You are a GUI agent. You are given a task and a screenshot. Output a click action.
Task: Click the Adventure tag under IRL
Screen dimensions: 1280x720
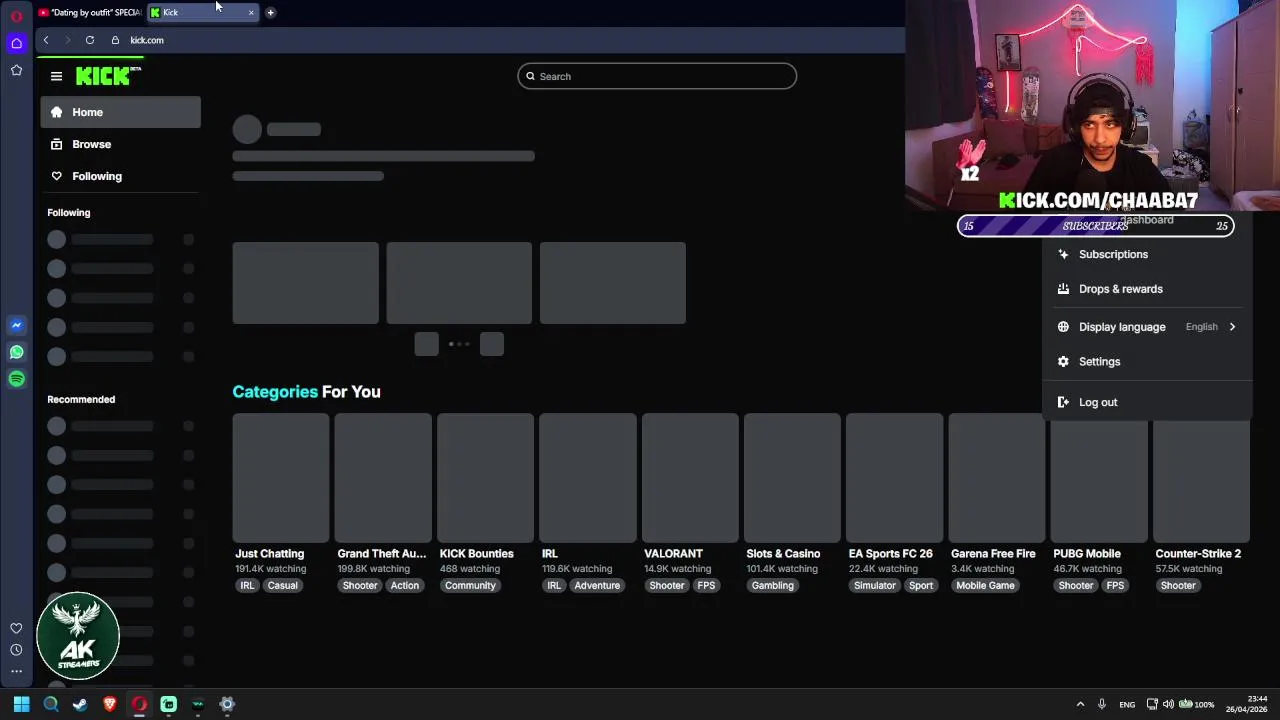[597, 586]
